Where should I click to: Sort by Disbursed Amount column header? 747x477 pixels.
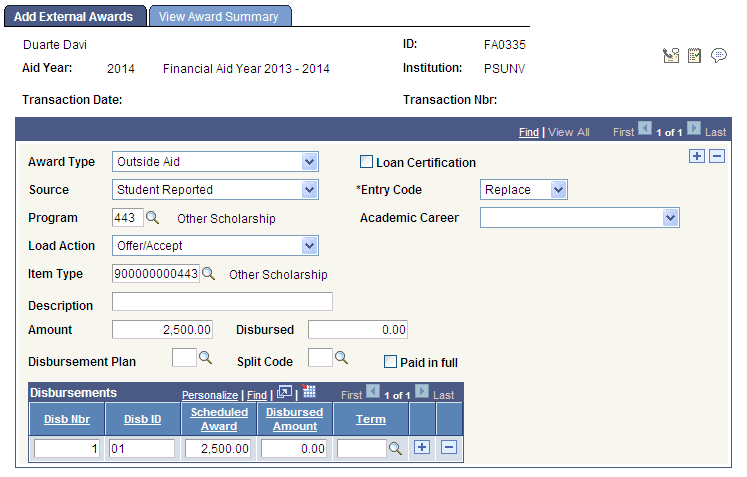coord(294,419)
